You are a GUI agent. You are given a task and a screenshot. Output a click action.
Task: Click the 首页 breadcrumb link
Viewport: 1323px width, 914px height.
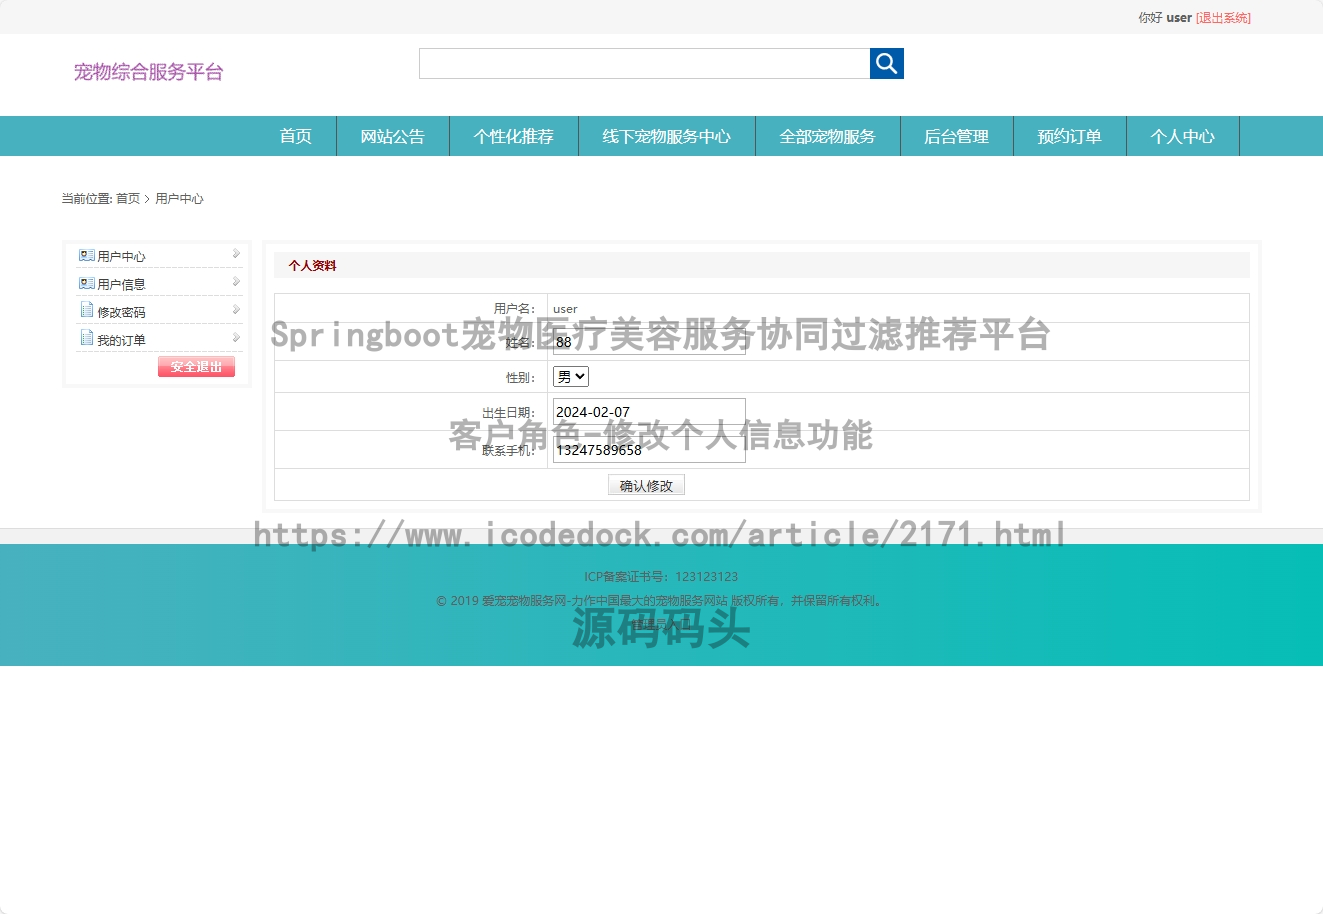pos(128,199)
